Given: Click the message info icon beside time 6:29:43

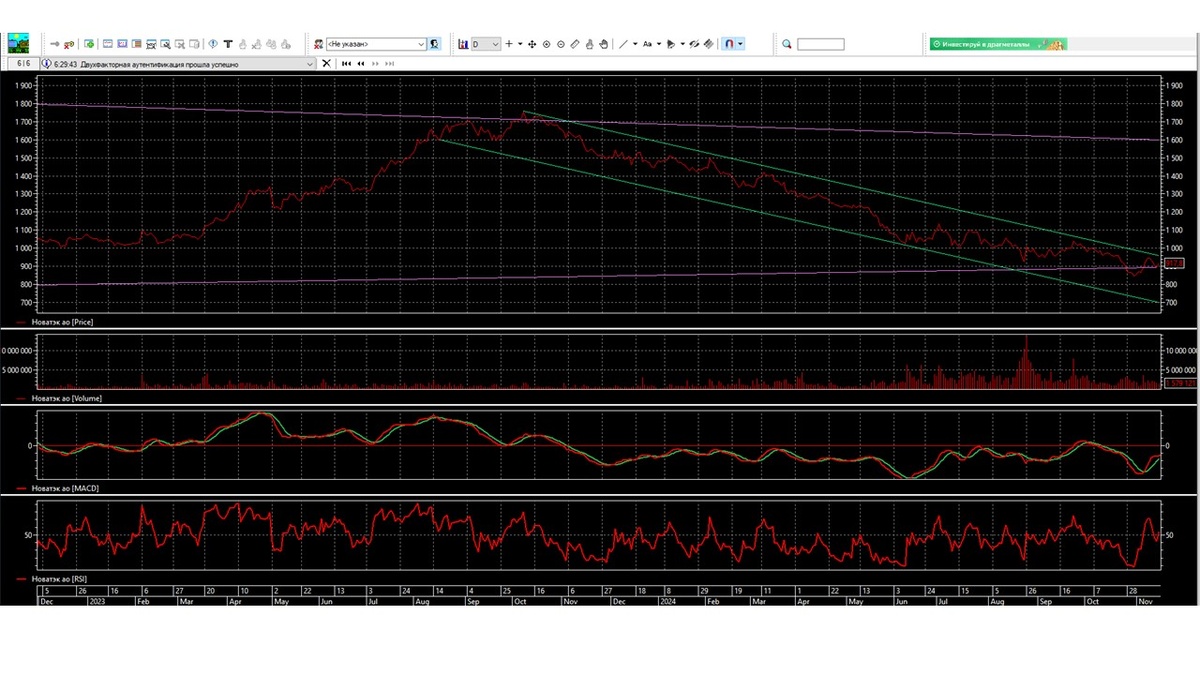Looking at the screenshot, I should [x=47, y=63].
